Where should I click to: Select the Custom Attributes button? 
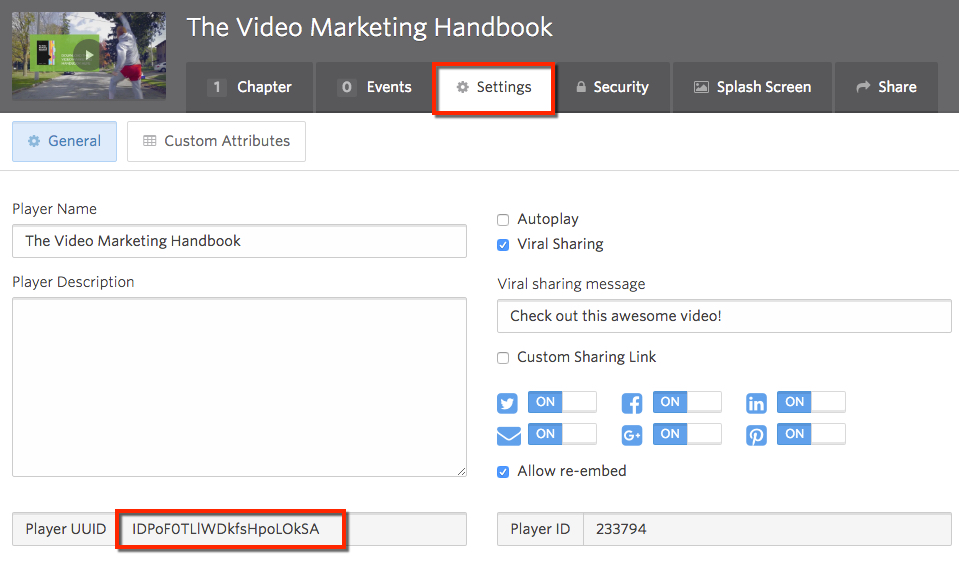[x=216, y=141]
